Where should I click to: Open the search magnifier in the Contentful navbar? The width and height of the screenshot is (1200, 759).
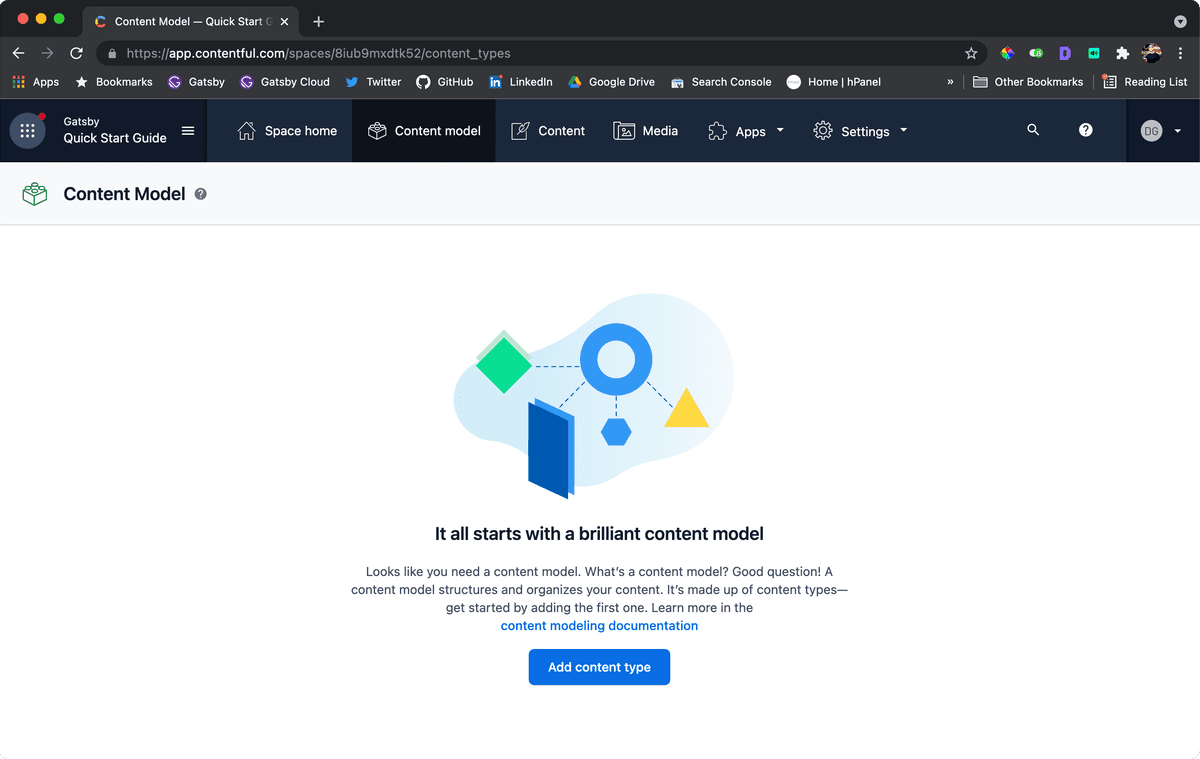(x=1033, y=130)
